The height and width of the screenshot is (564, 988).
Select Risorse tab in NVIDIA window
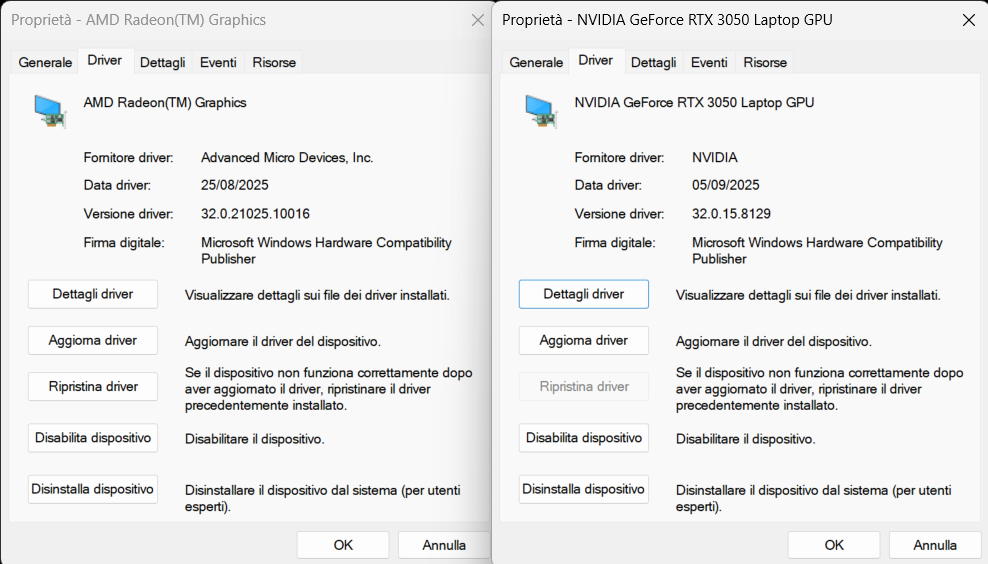click(x=765, y=62)
